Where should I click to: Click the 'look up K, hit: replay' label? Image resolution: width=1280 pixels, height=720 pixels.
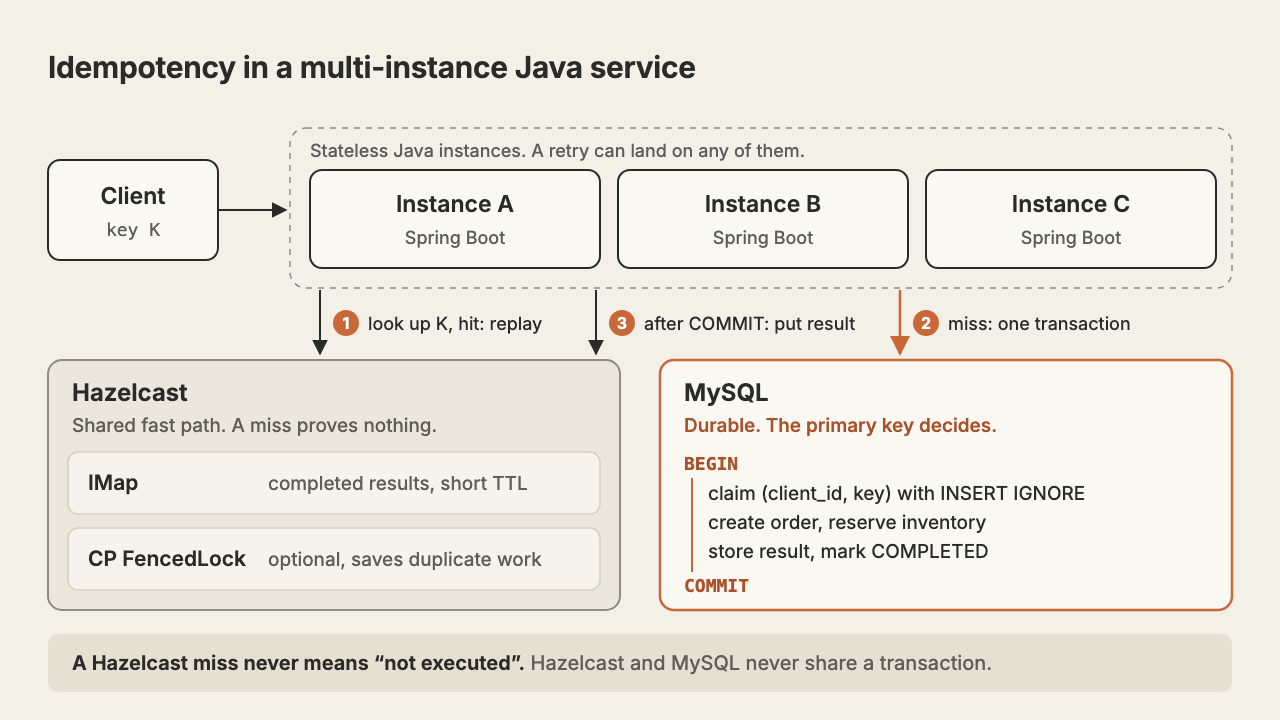pyautogui.click(x=455, y=324)
